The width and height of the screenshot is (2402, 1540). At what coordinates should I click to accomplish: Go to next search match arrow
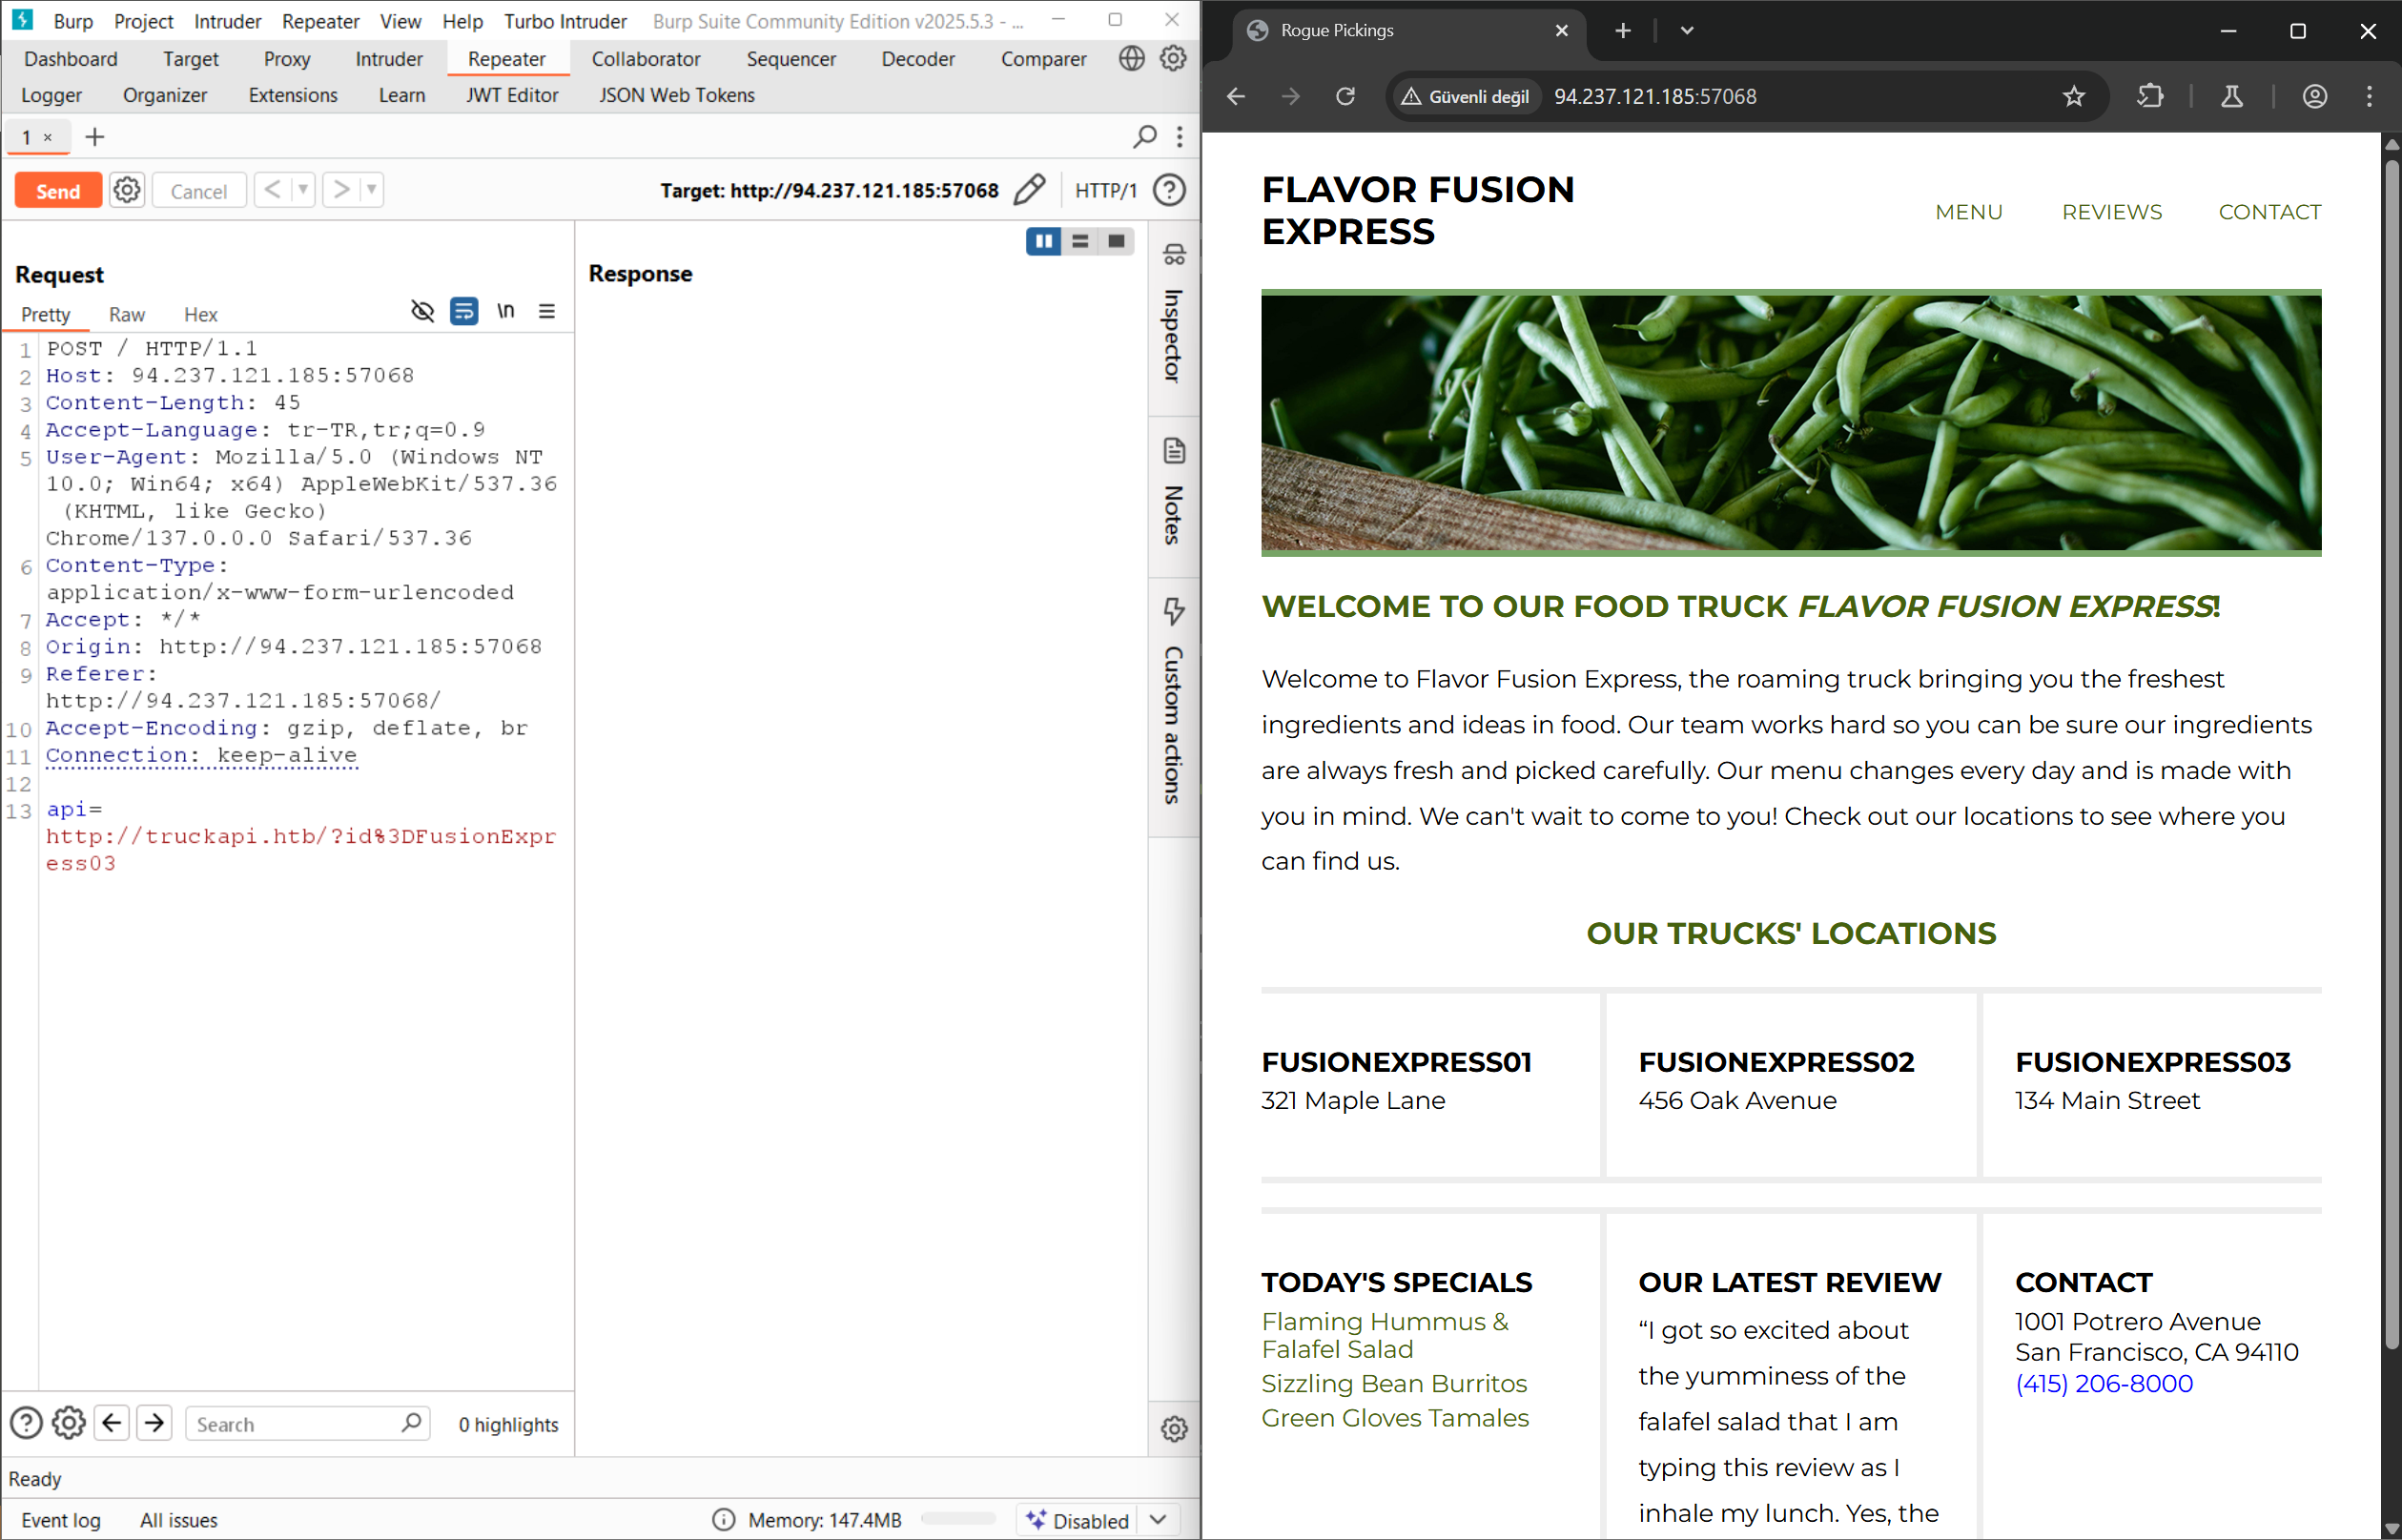pos(155,1423)
